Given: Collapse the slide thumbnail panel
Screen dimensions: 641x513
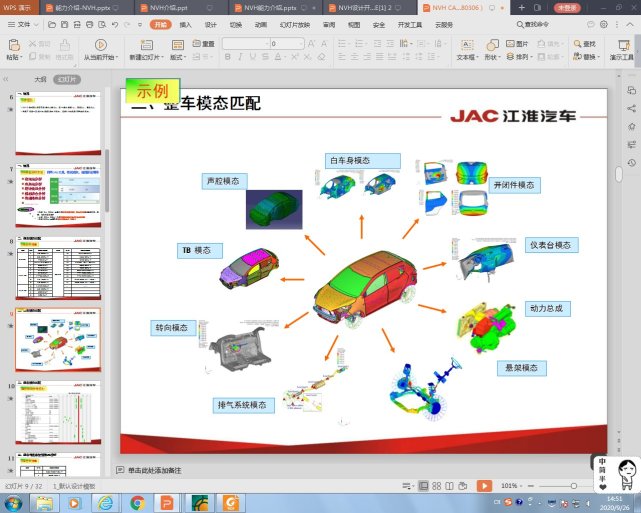Looking at the screenshot, I should point(6,79).
